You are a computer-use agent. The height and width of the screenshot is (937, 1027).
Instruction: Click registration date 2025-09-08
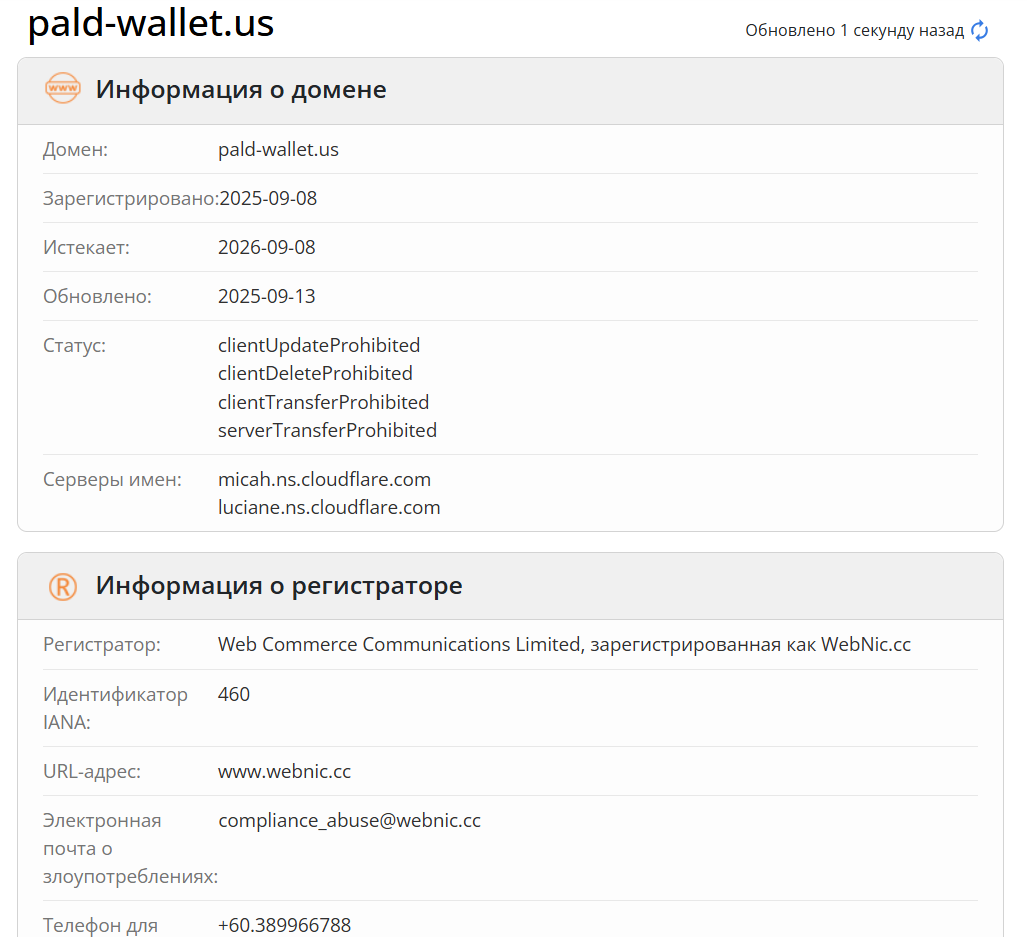[268, 198]
